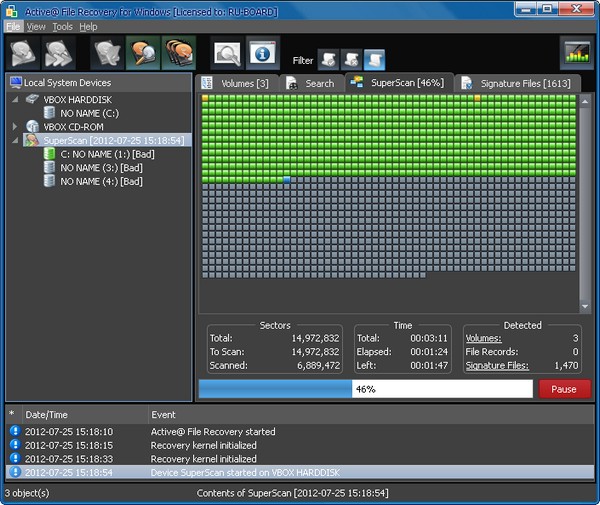Expand the VBOX CD-ROM tree node
Viewport: 600px width, 505px height.
point(15,127)
